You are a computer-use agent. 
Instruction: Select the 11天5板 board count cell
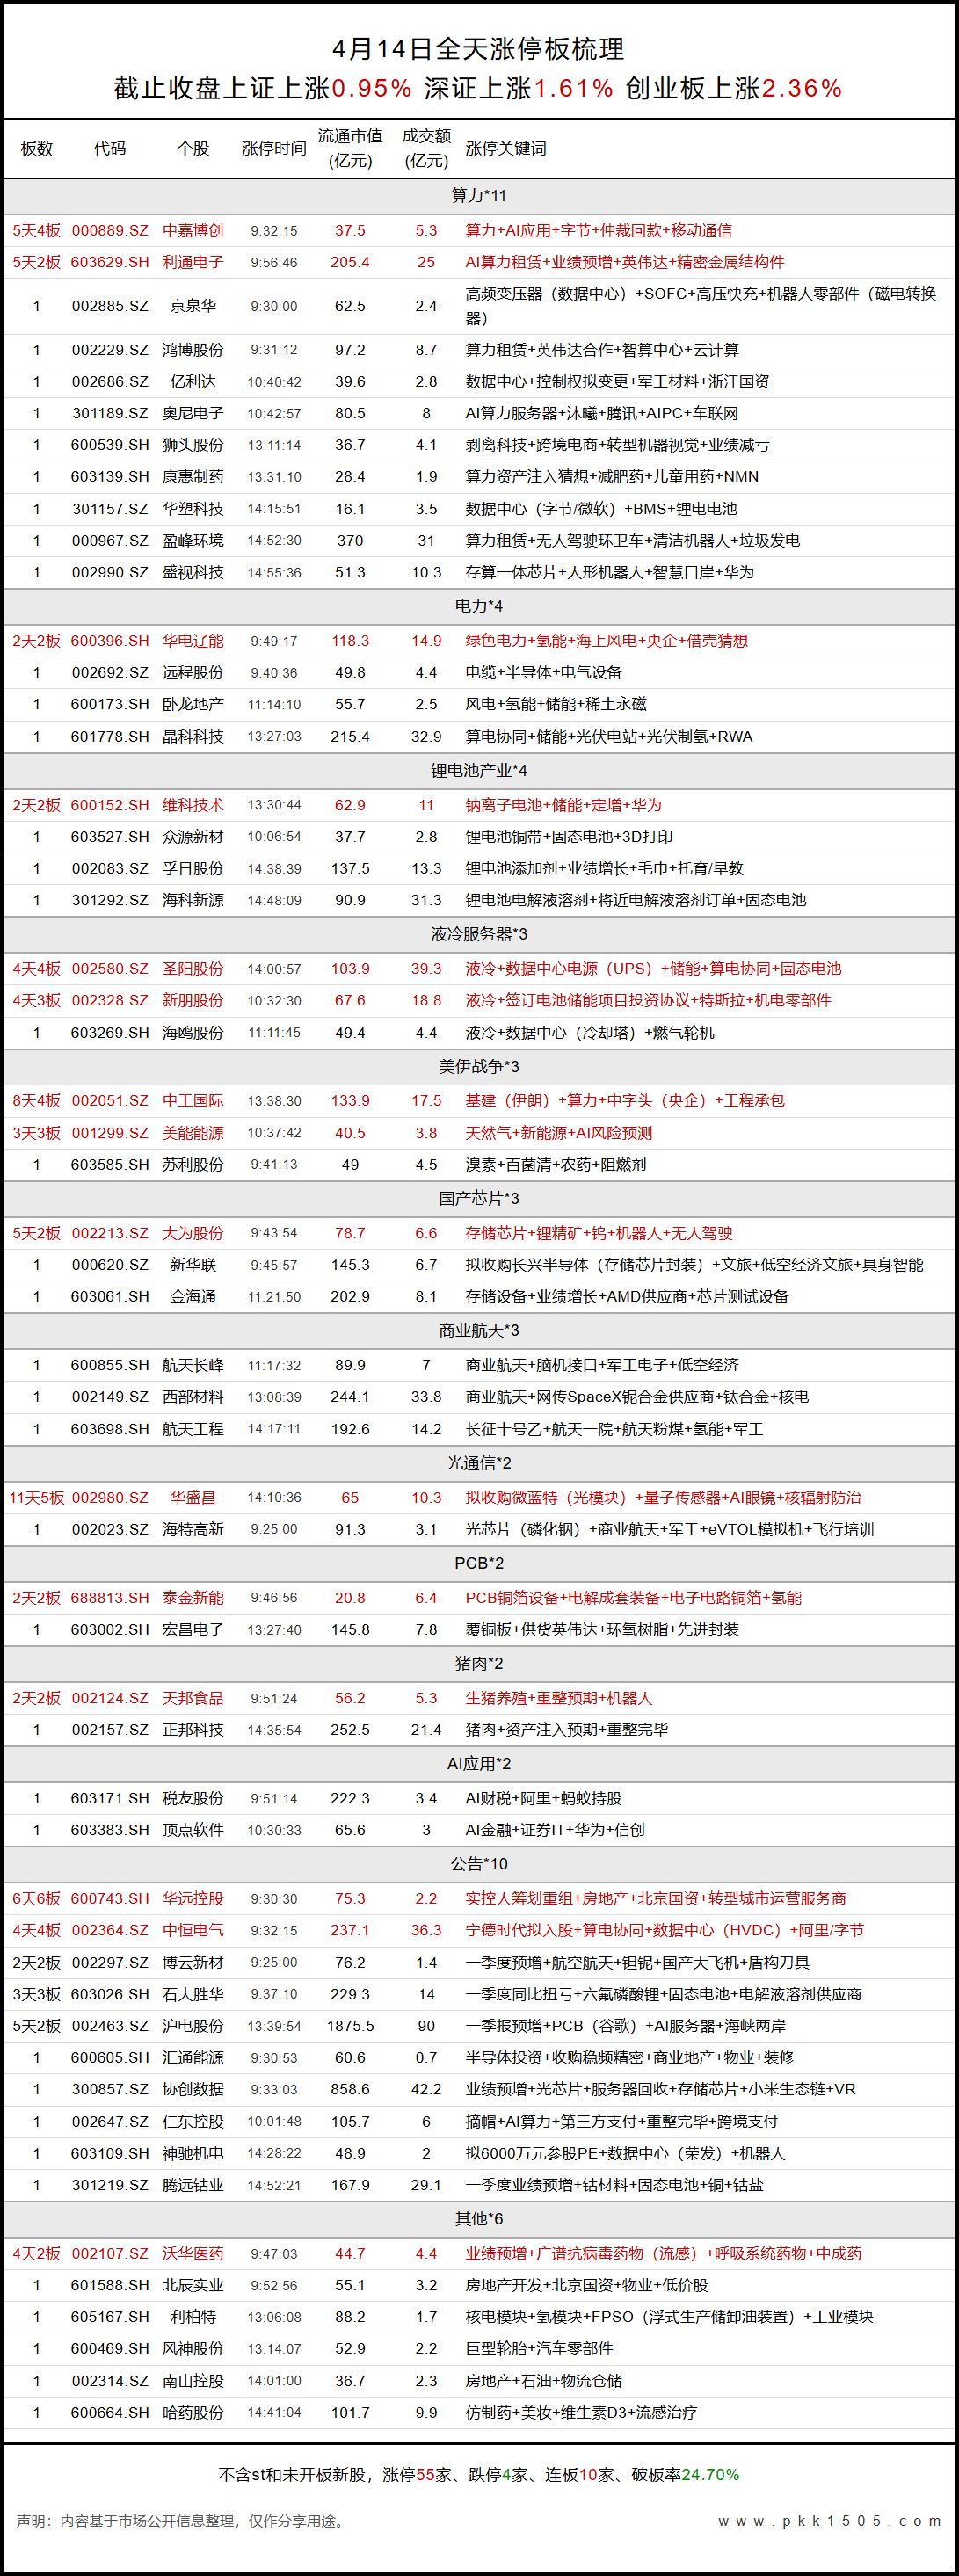click(37, 1498)
